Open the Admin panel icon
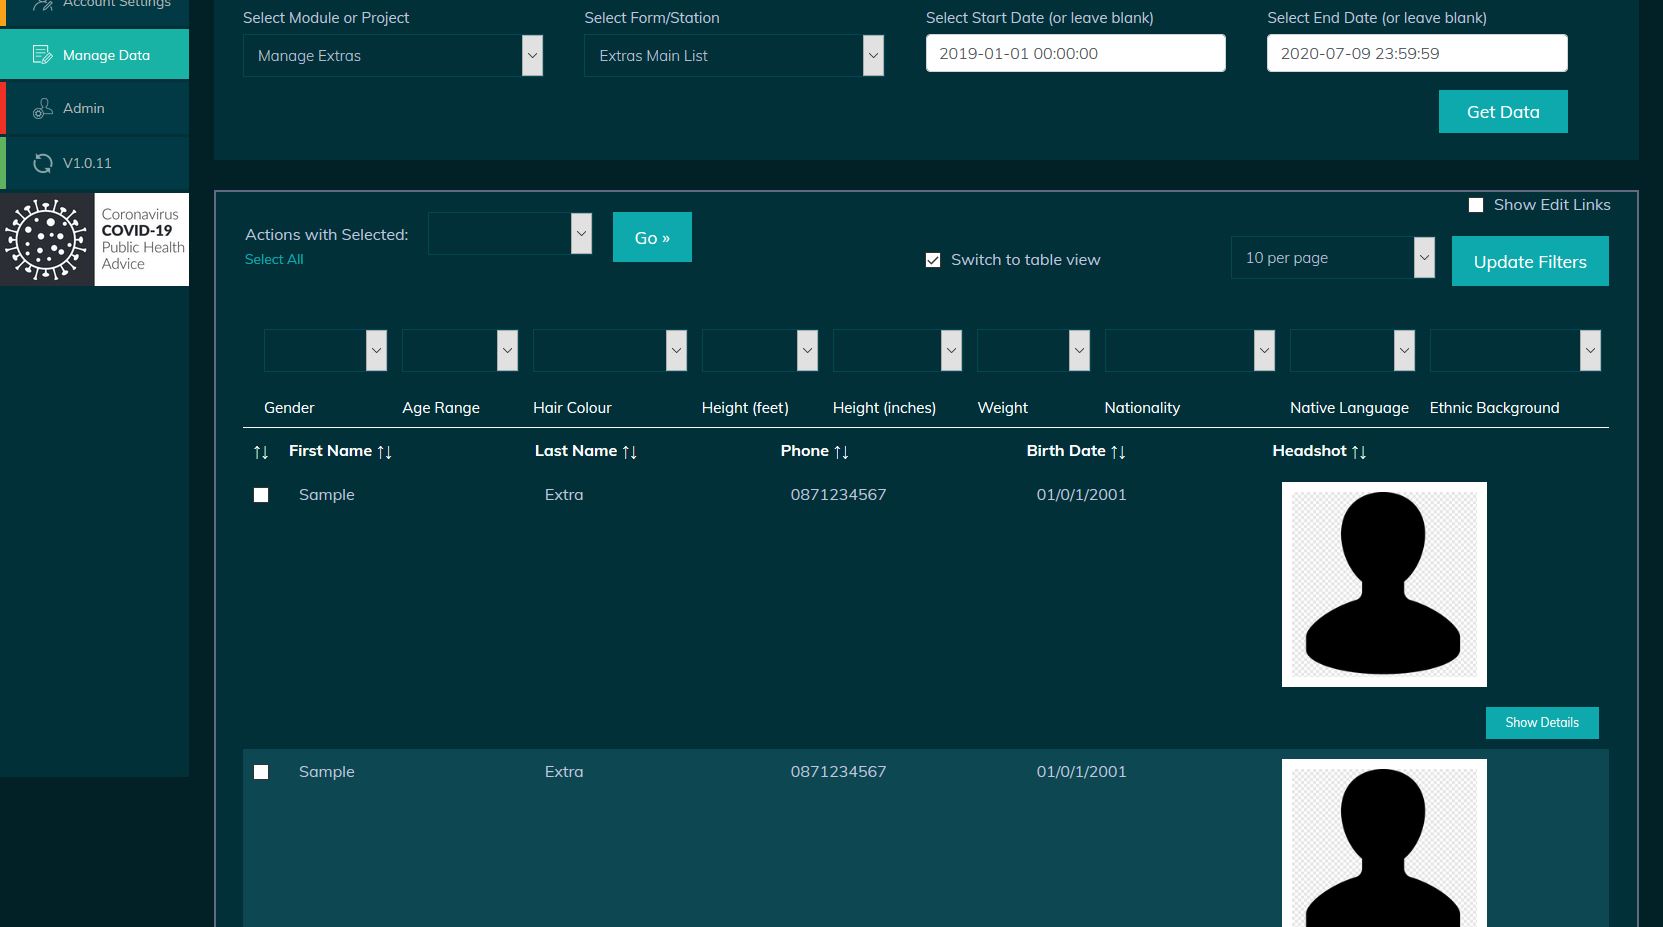The width and height of the screenshot is (1663, 927). click(43, 107)
